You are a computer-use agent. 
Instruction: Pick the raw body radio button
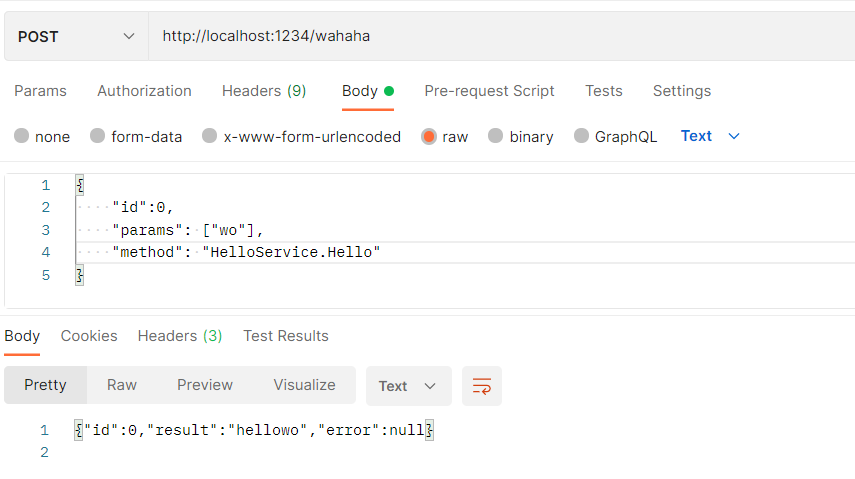(x=429, y=136)
